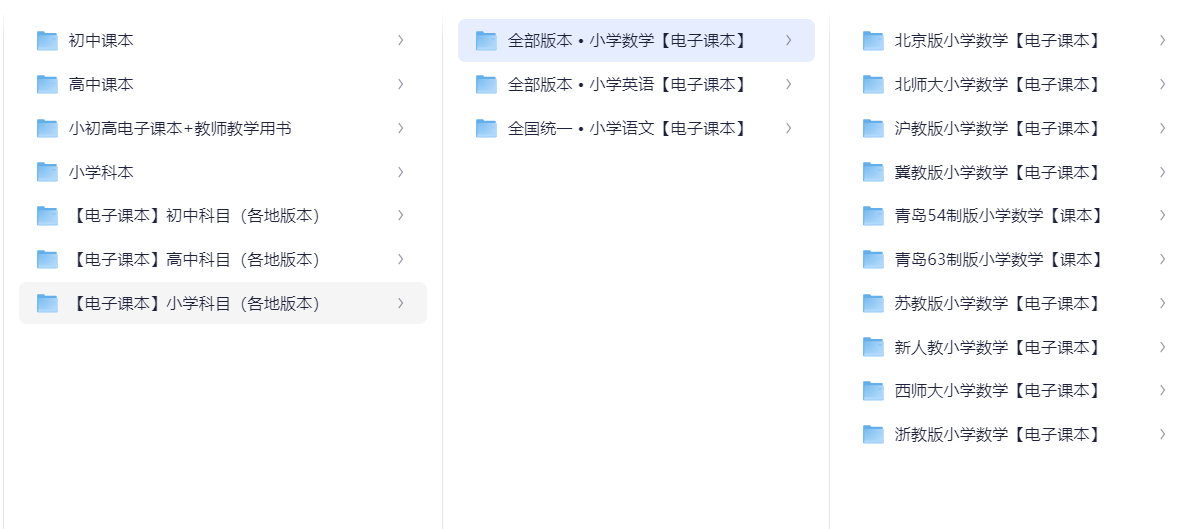Expand chevron of 北师大小学数学【电子课本】
The image size is (1191, 529).
point(1162,85)
